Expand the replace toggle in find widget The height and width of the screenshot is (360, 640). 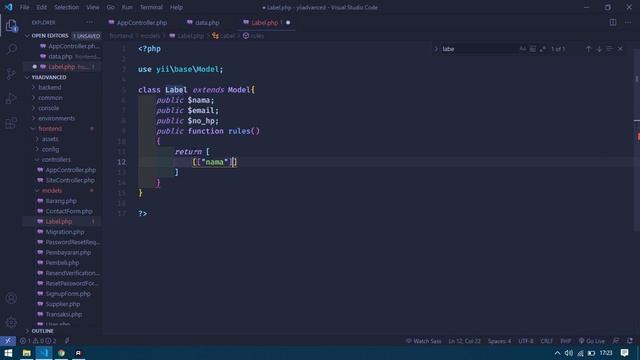(x=436, y=49)
